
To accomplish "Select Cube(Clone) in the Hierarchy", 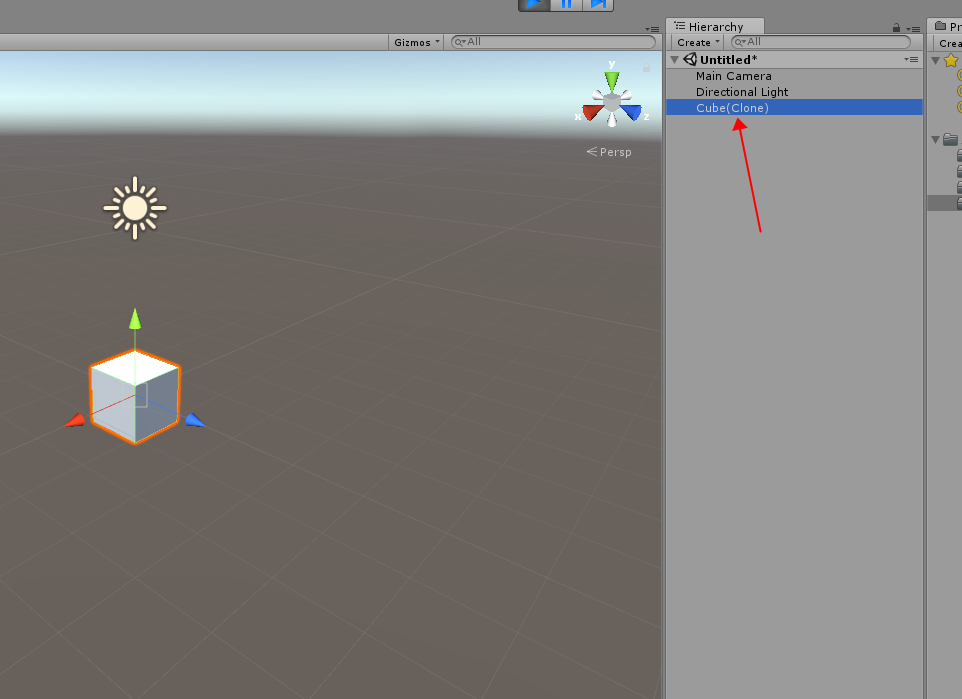I will click(x=732, y=107).
